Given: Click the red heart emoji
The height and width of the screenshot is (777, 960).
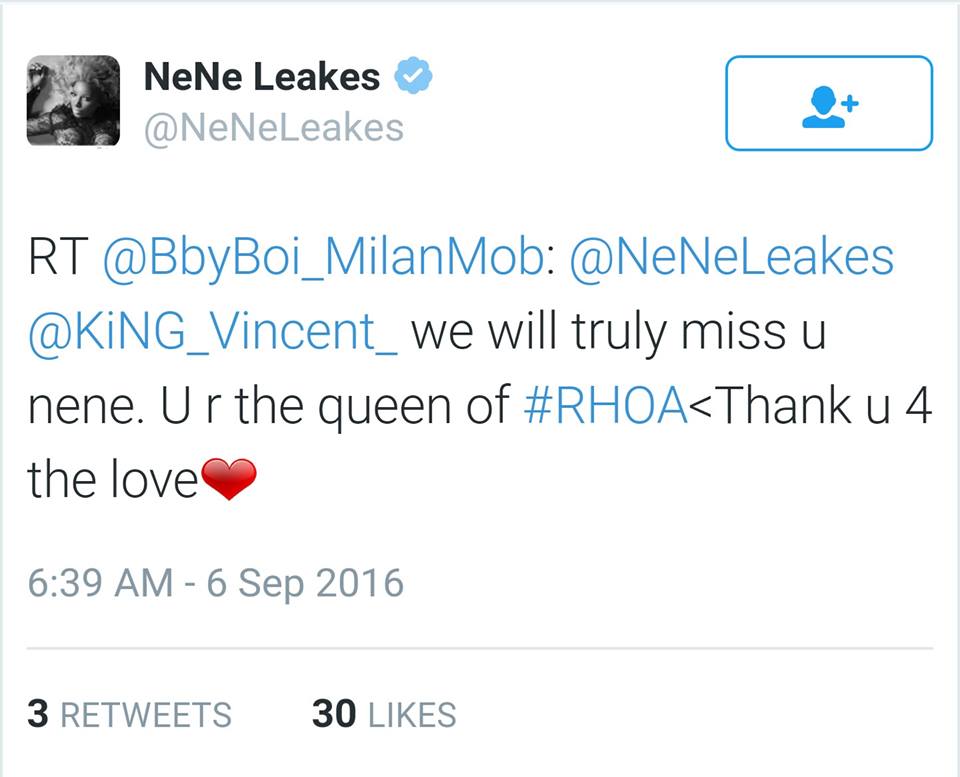Looking at the screenshot, I should pos(229,482).
